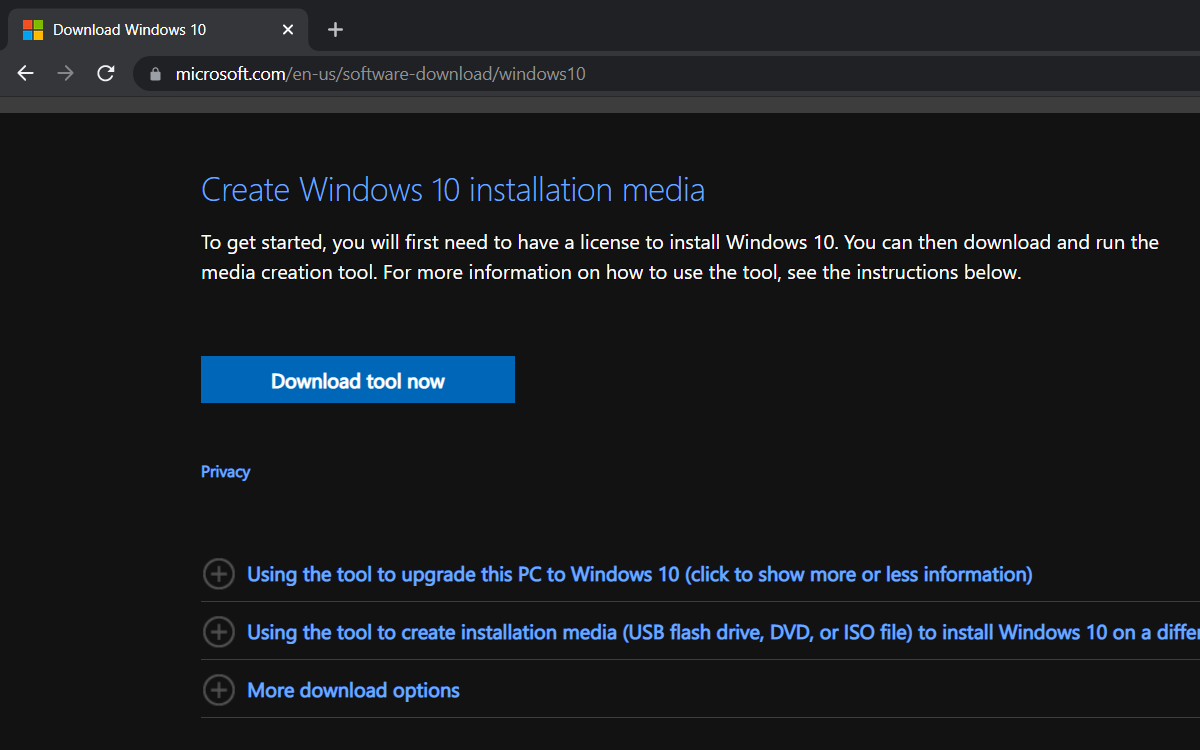Reload the page with refresh icon
Screen dimensions: 1200x750
point(106,73)
